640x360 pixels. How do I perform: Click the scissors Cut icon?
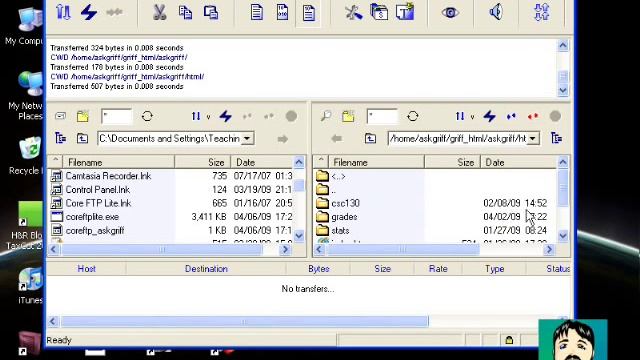click(x=160, y=12)
